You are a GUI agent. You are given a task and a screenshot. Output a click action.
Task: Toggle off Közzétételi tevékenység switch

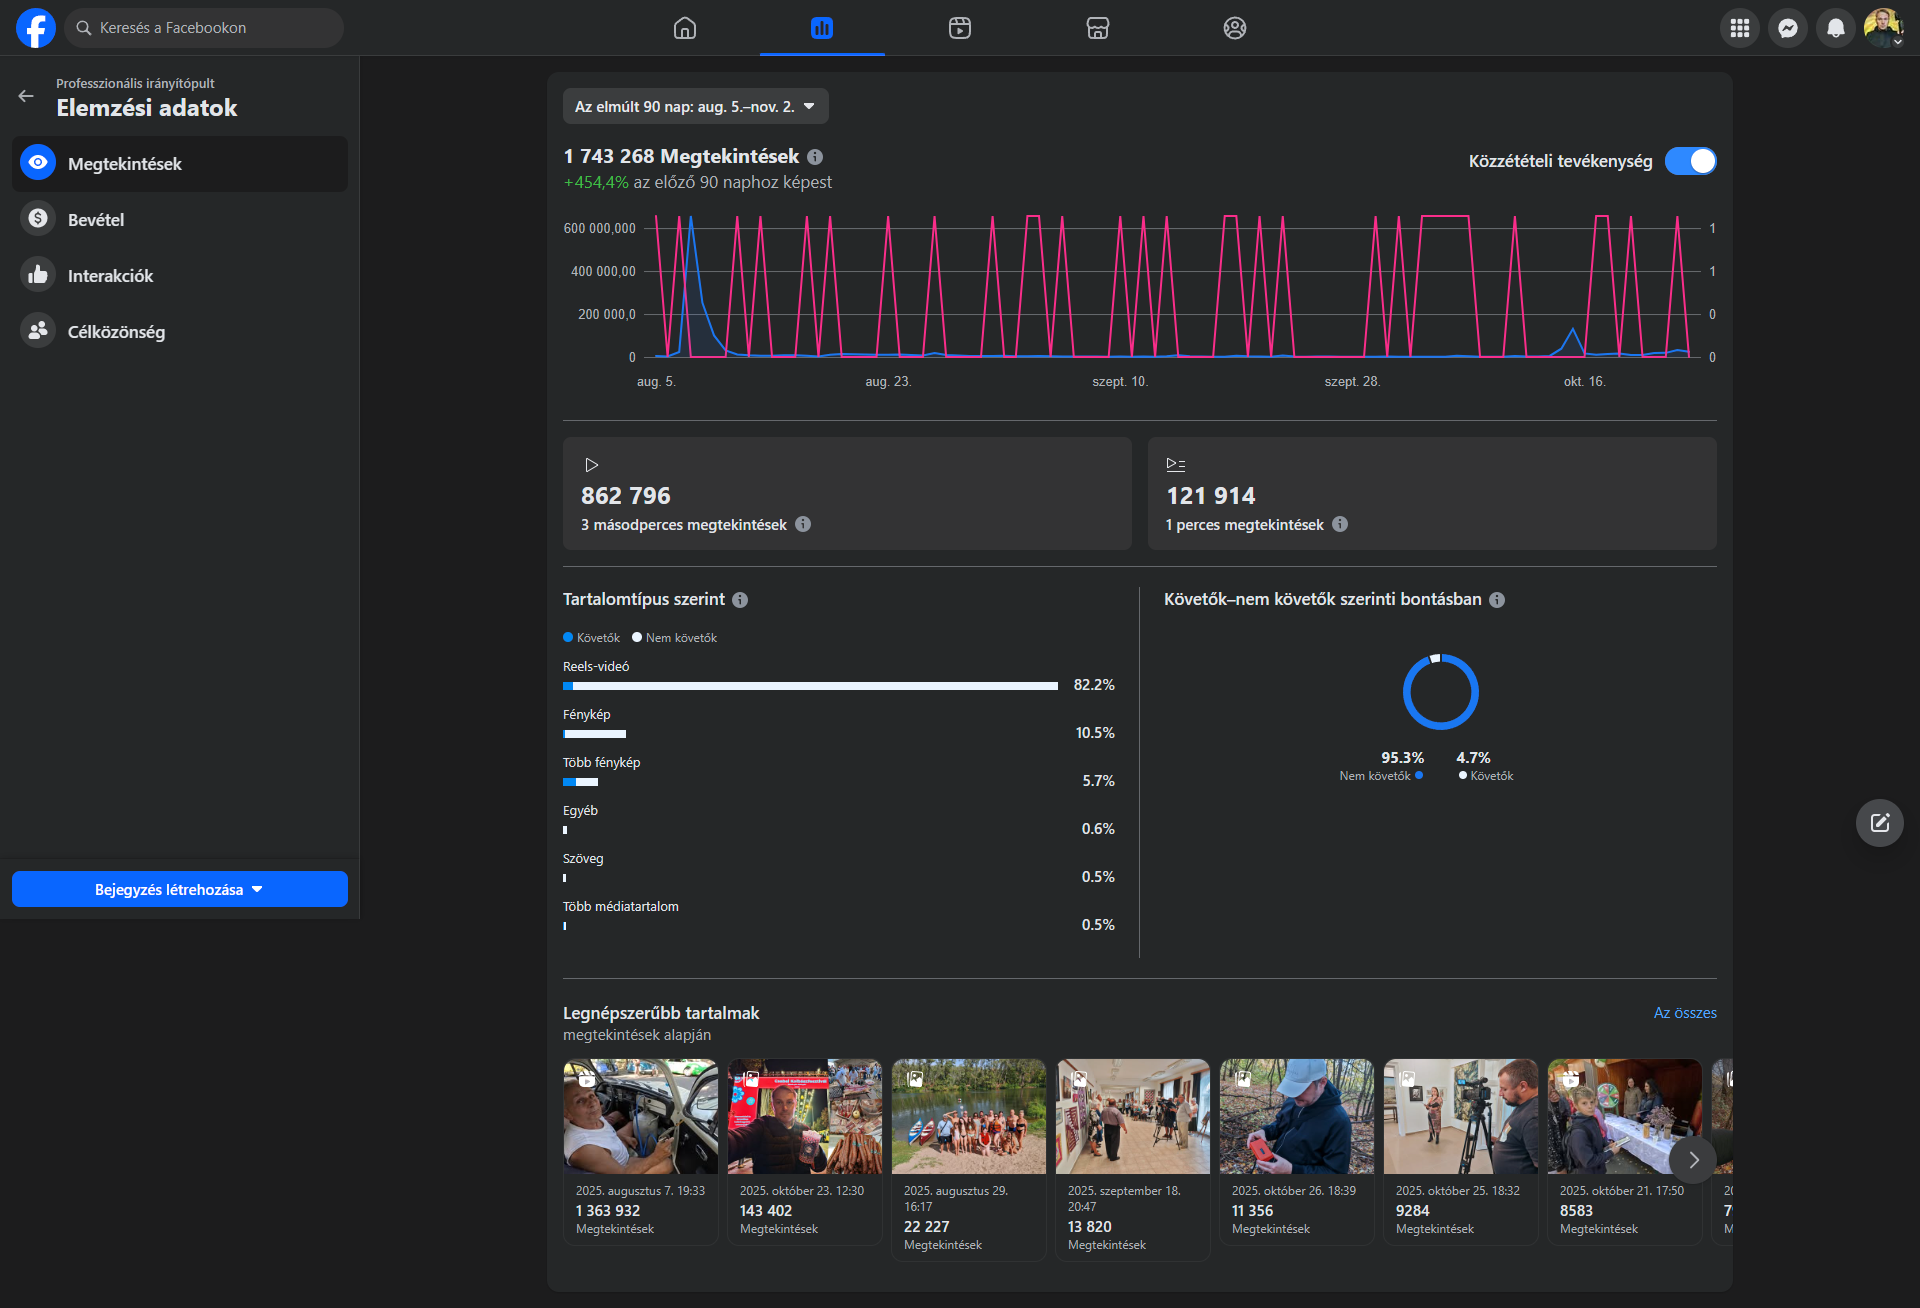click(1690, 161)
